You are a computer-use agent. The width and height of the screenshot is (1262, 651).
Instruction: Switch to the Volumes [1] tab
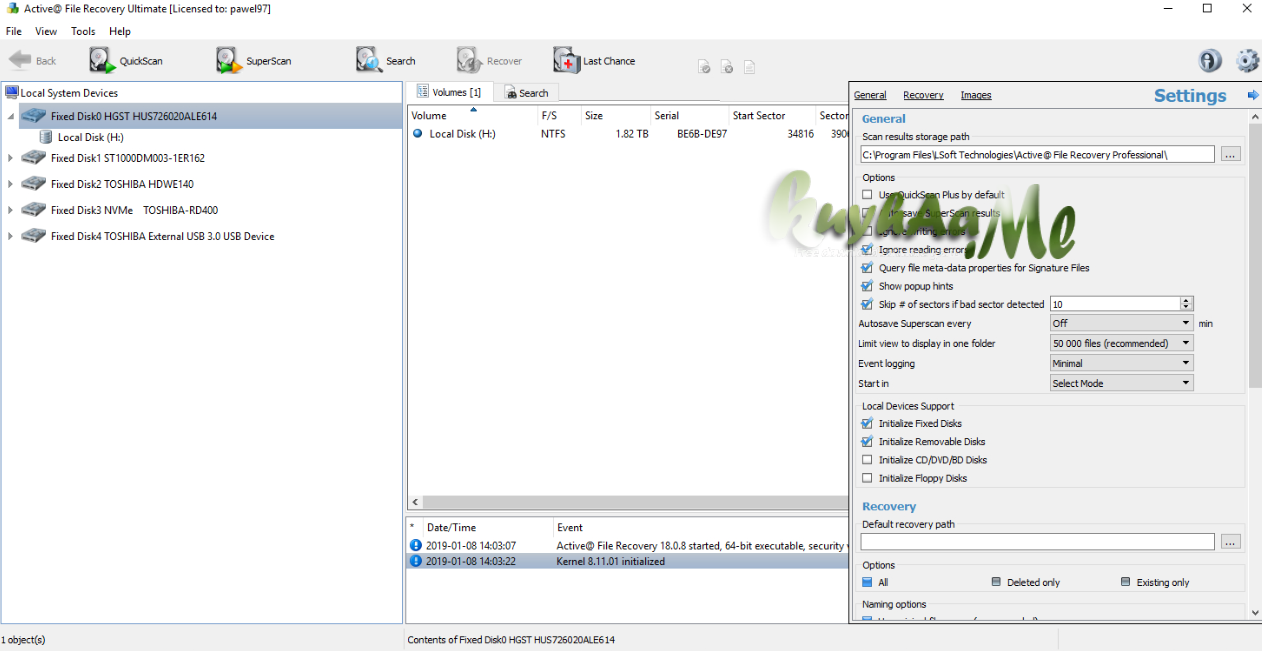[x=449, y=92]
